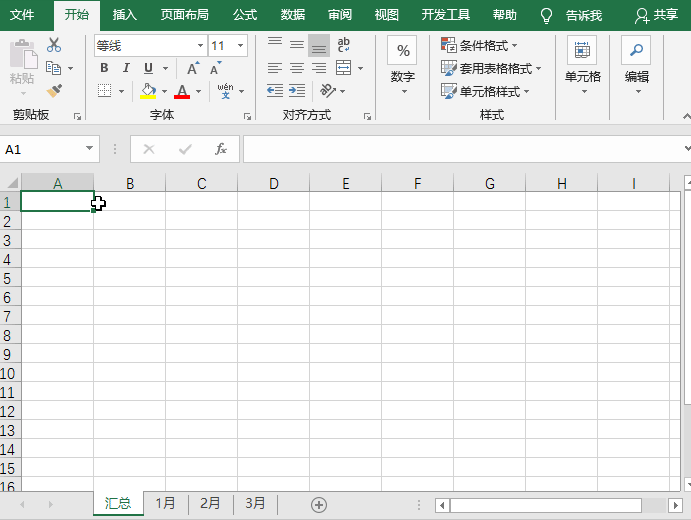Screen dimensions: 691x520
Task: Toggle bold formatting
Action: point(104,68)
